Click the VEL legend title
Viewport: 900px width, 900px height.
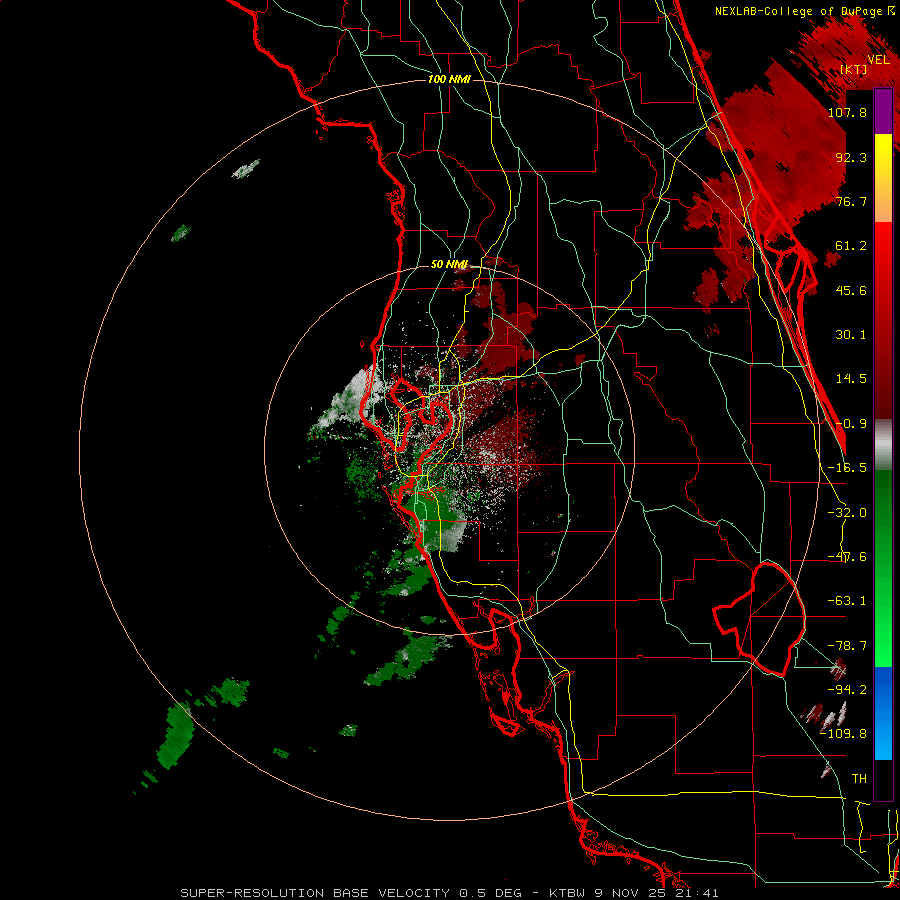(x=879, y=60)
